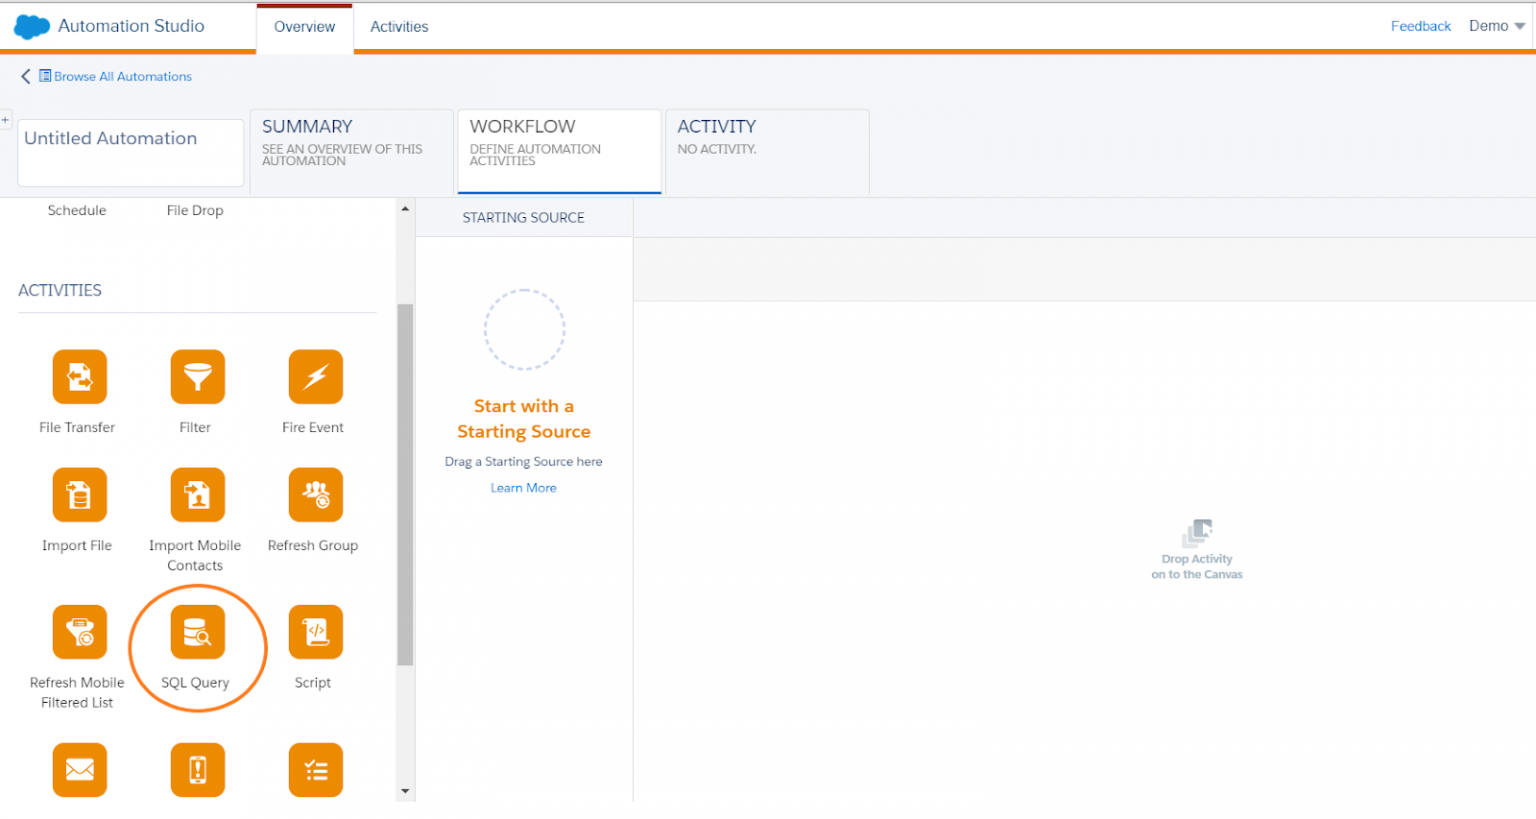This screenshot has width=1536, height=819.
Task: Click the envelope email activity icon
Action: click(x=79, y=770)
